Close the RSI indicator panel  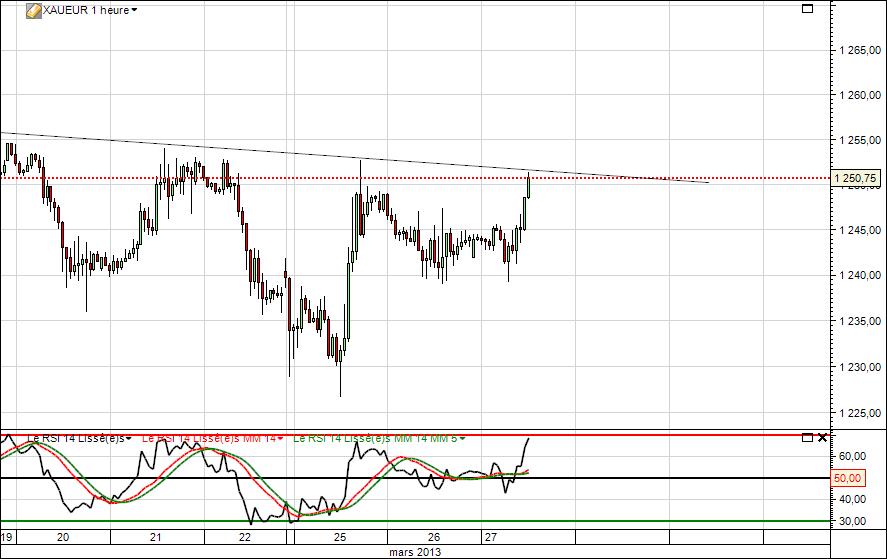click(822, 437)
